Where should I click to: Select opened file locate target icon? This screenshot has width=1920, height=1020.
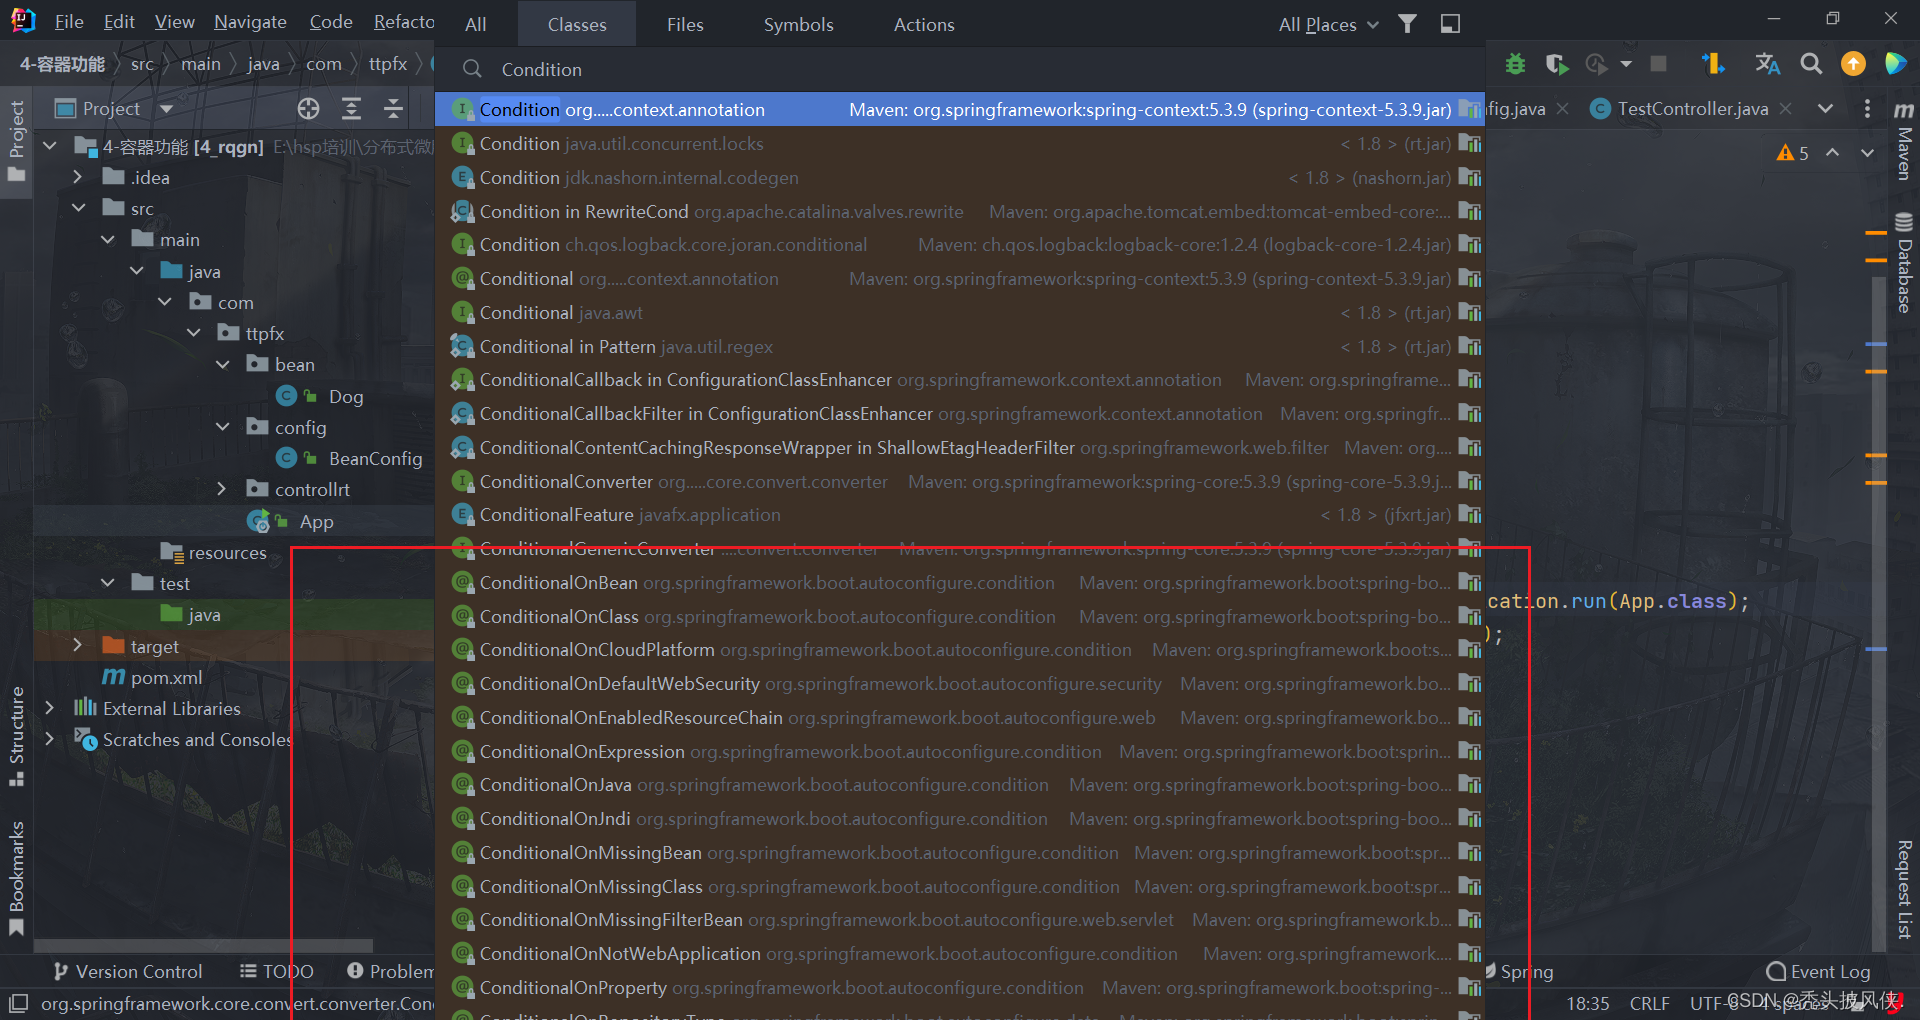[308, 108]
